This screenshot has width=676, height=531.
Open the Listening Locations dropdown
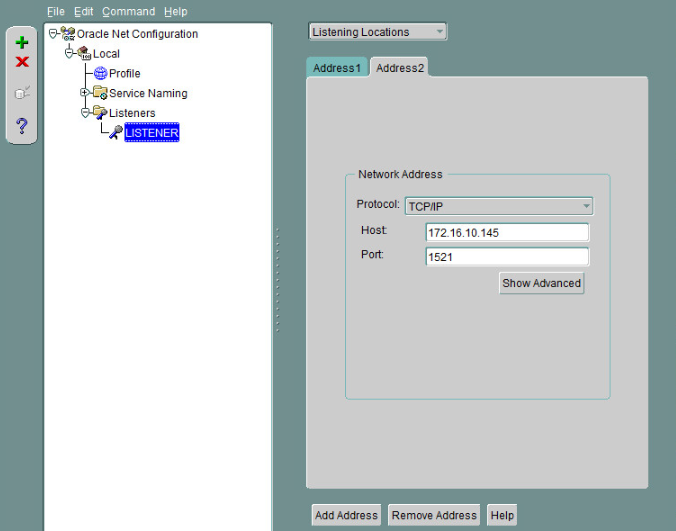pos(377,32)
